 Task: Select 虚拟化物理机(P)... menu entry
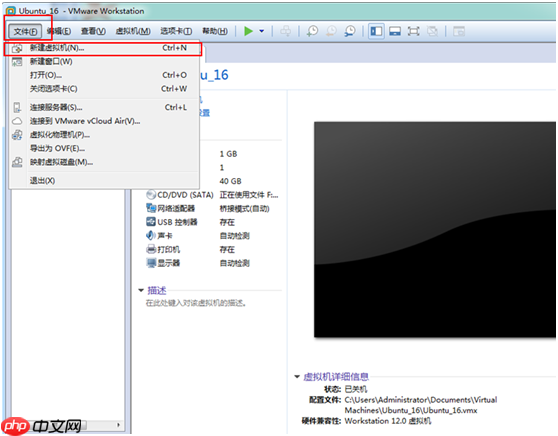[x=103, y=135]
